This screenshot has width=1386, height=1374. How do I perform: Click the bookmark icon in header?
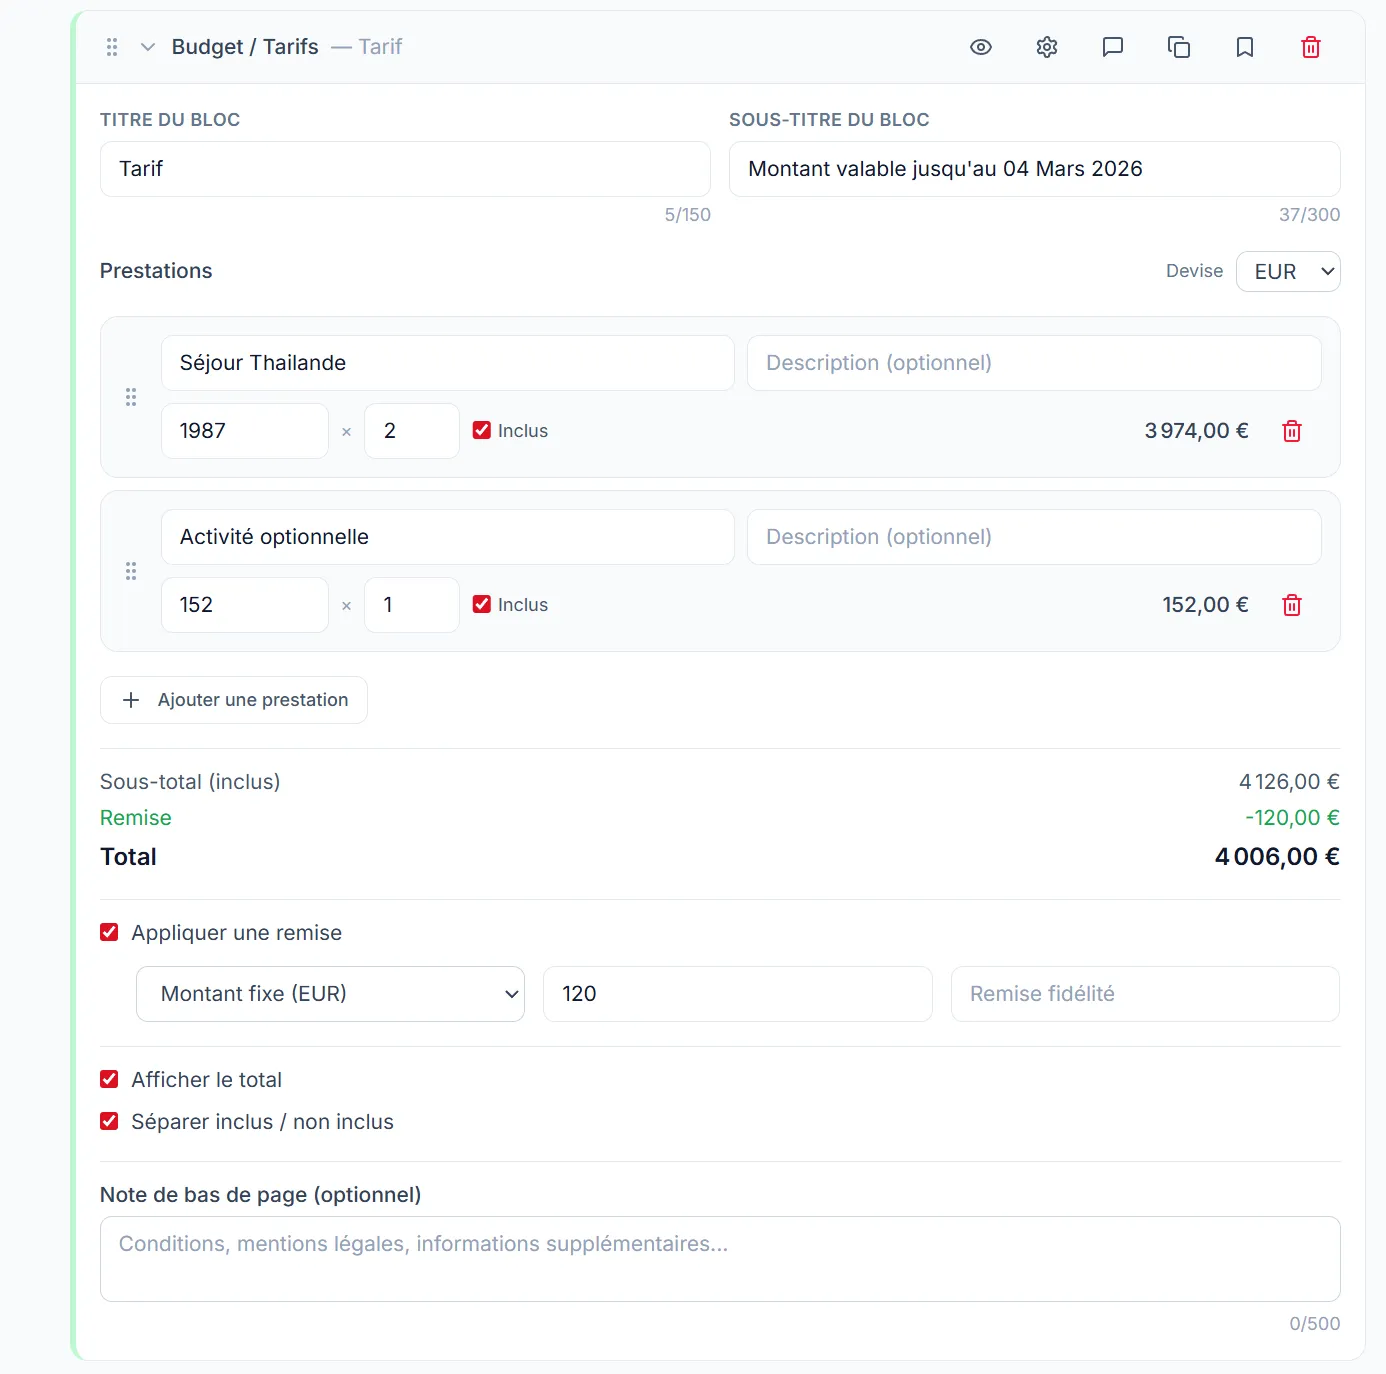click(x=1245, y=47)
